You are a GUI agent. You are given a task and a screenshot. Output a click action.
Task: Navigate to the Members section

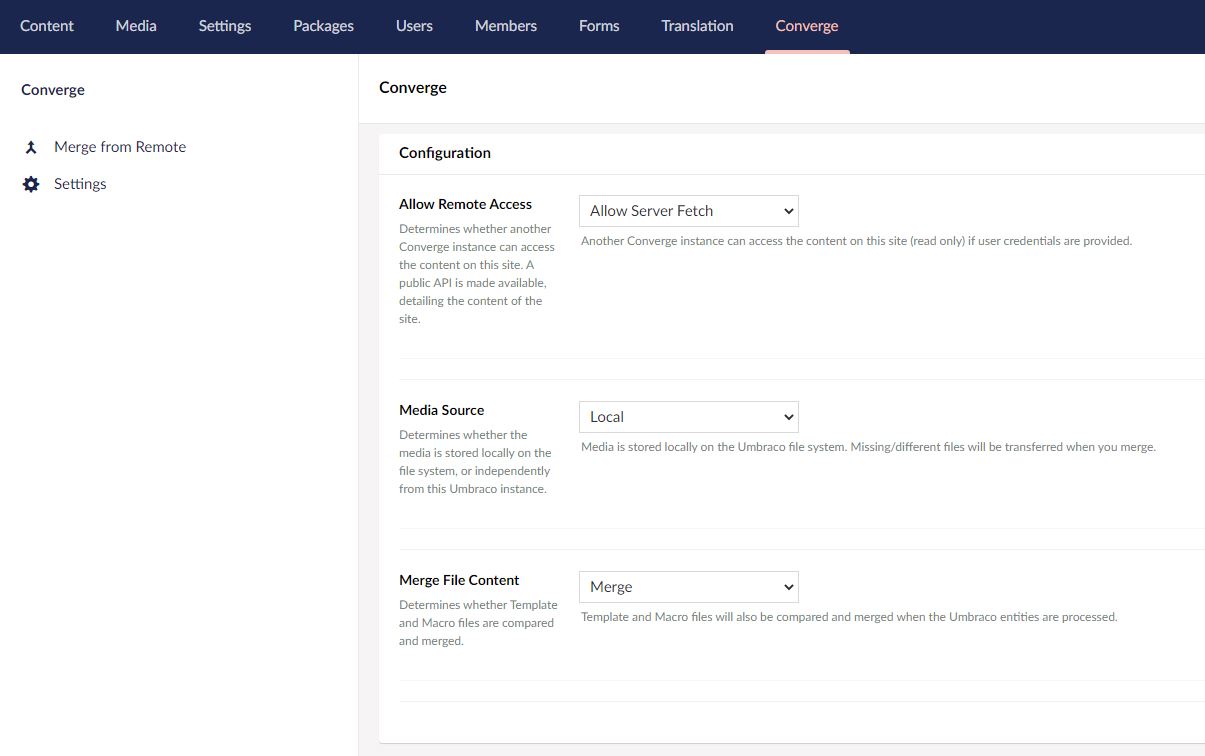point(506,26)
